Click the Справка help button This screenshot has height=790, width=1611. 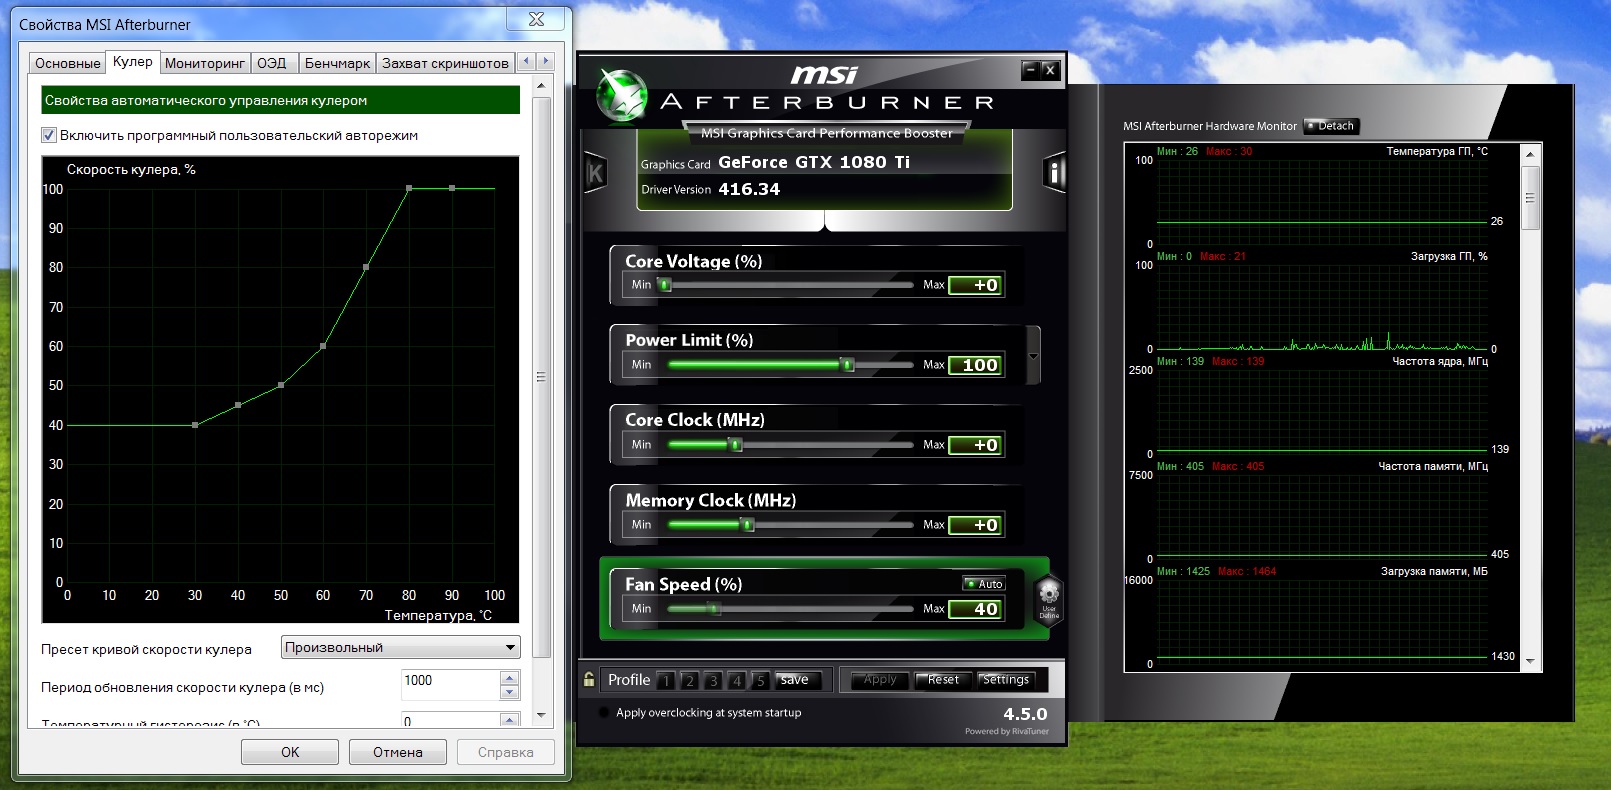[506, 752]
